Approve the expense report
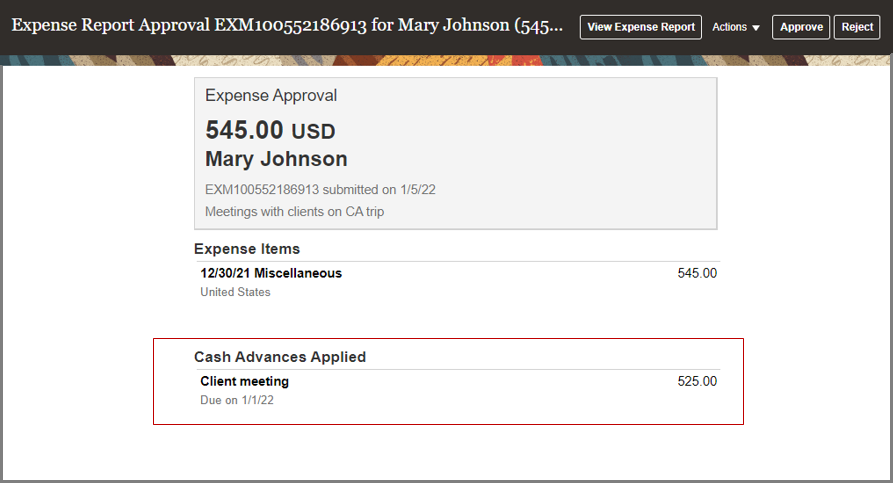Screen dimensions: 893x483 tap(801, 27)
